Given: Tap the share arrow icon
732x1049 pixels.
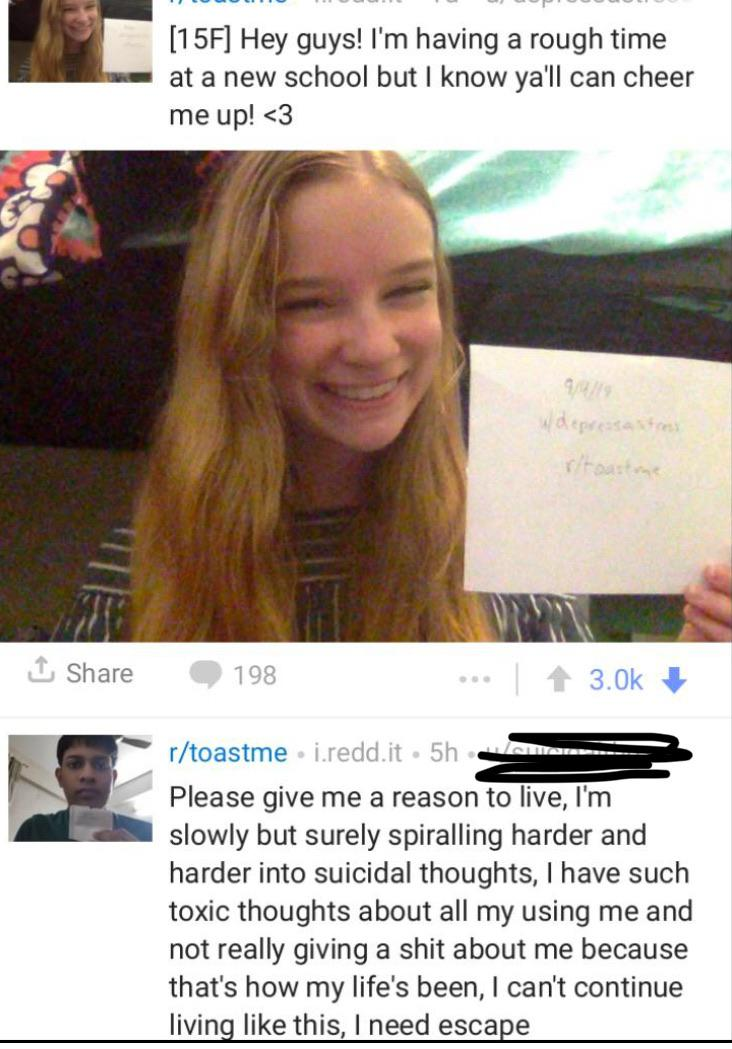Looking at the screenshot, I should 40,670.
